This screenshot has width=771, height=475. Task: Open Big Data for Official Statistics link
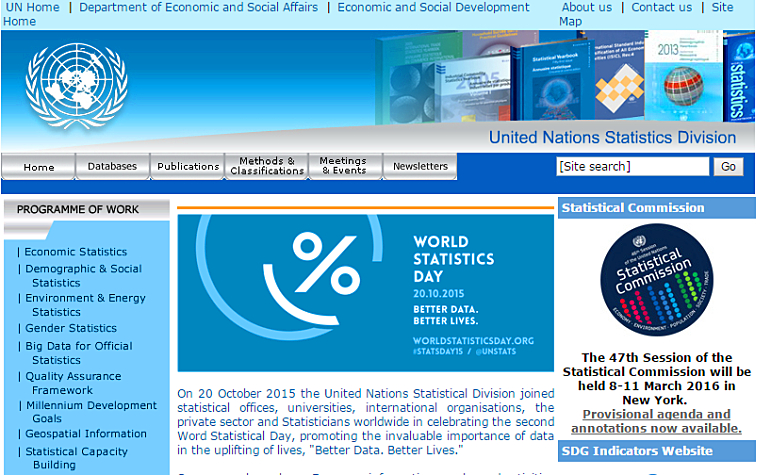(x=79, y=353)
